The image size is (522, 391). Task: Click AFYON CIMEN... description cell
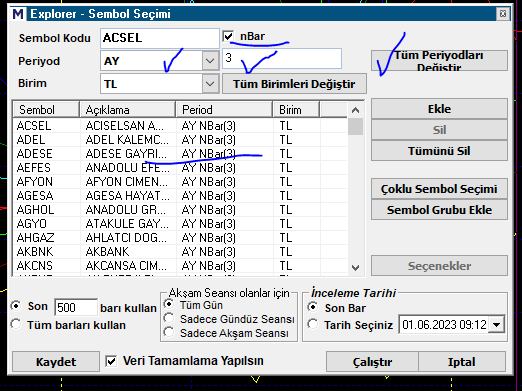pyautogui.click(x=127, y=182)
